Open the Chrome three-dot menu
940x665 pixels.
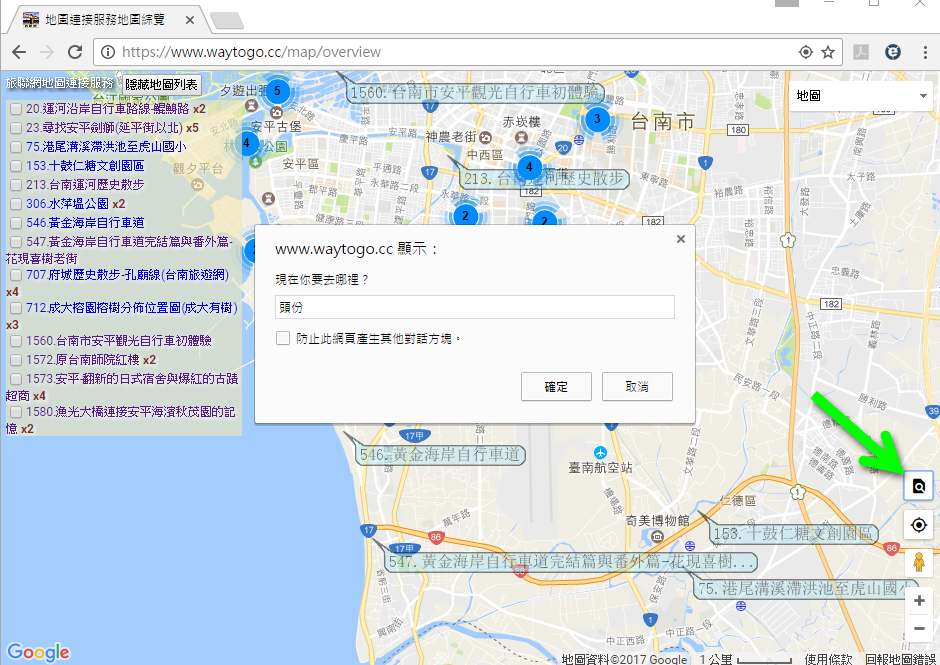point(925,52)
